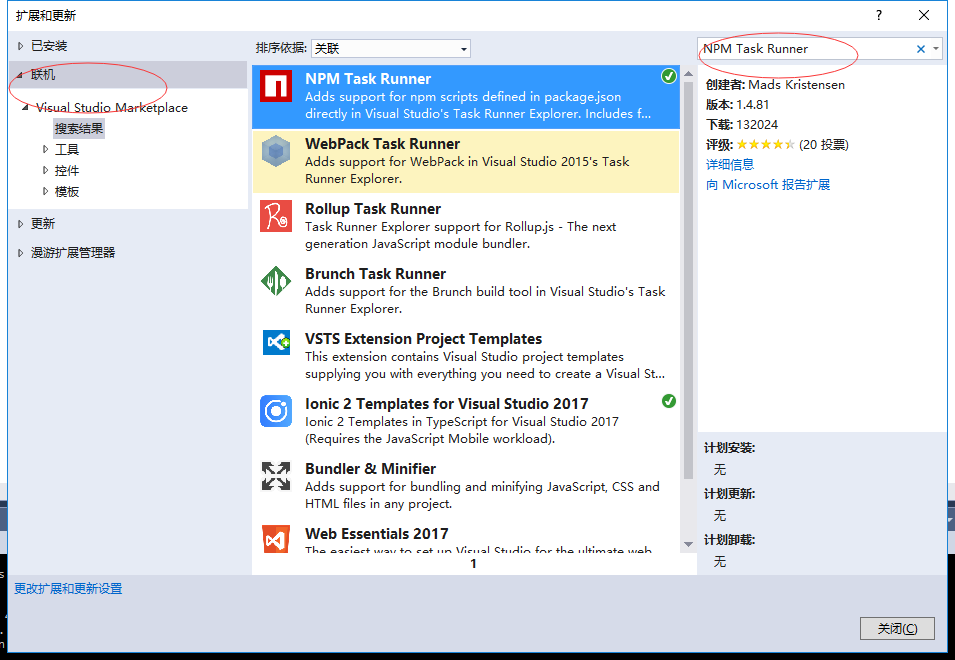Screen dimensions: 955x660
Task: Click the 计划安装 label
Action: pos(729,448)
